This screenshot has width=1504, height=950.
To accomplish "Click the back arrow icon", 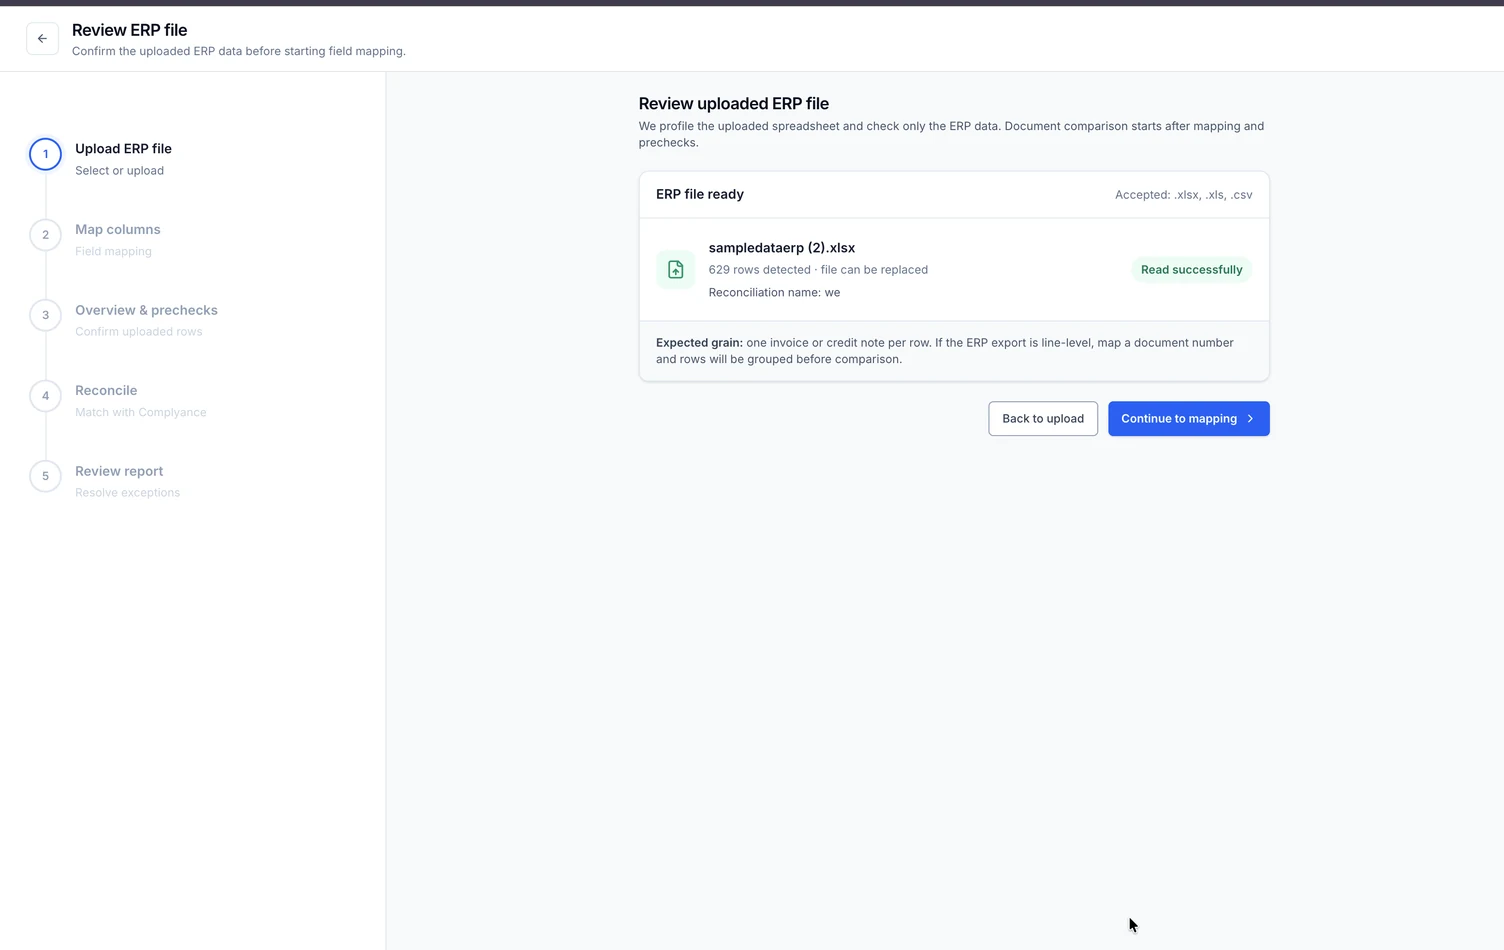I will click(x=42, y=39).
